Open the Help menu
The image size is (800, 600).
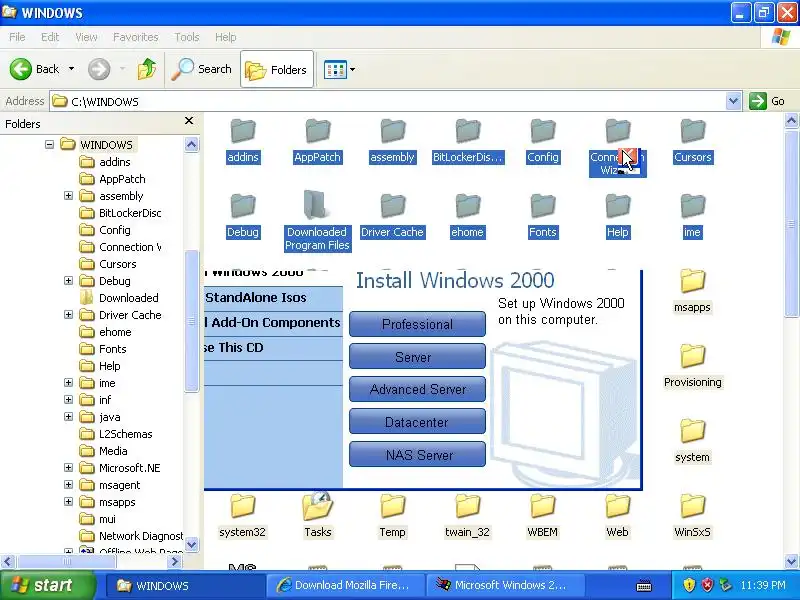click(x=226, y=37)
